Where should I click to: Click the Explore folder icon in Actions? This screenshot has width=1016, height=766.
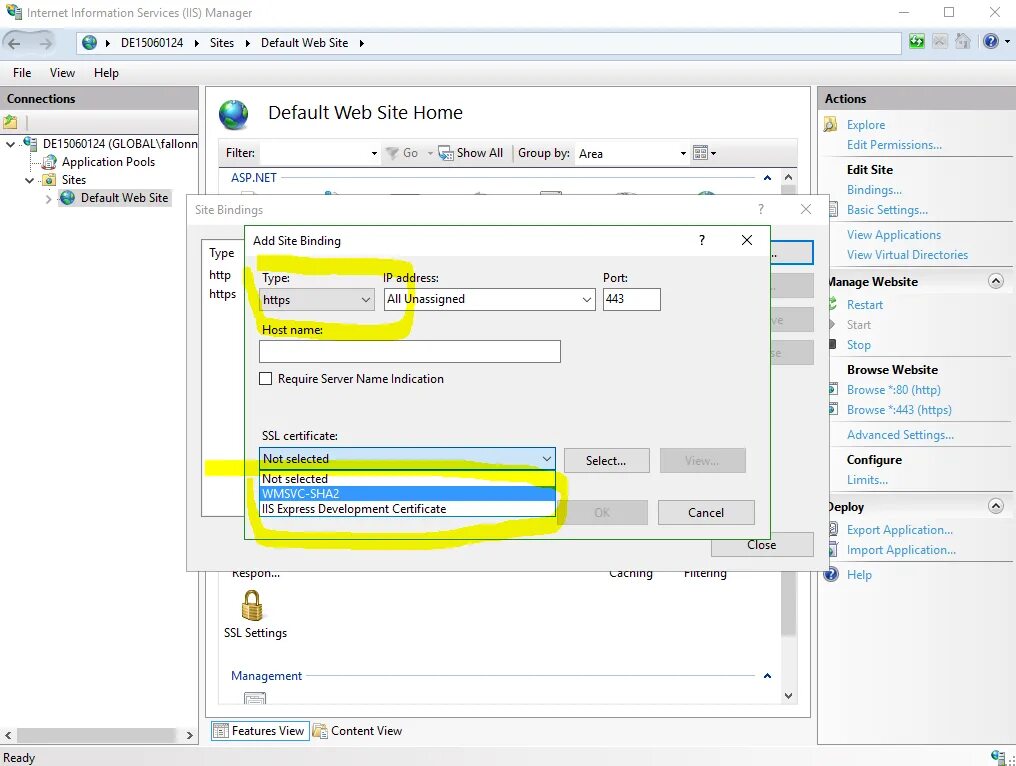830,124
